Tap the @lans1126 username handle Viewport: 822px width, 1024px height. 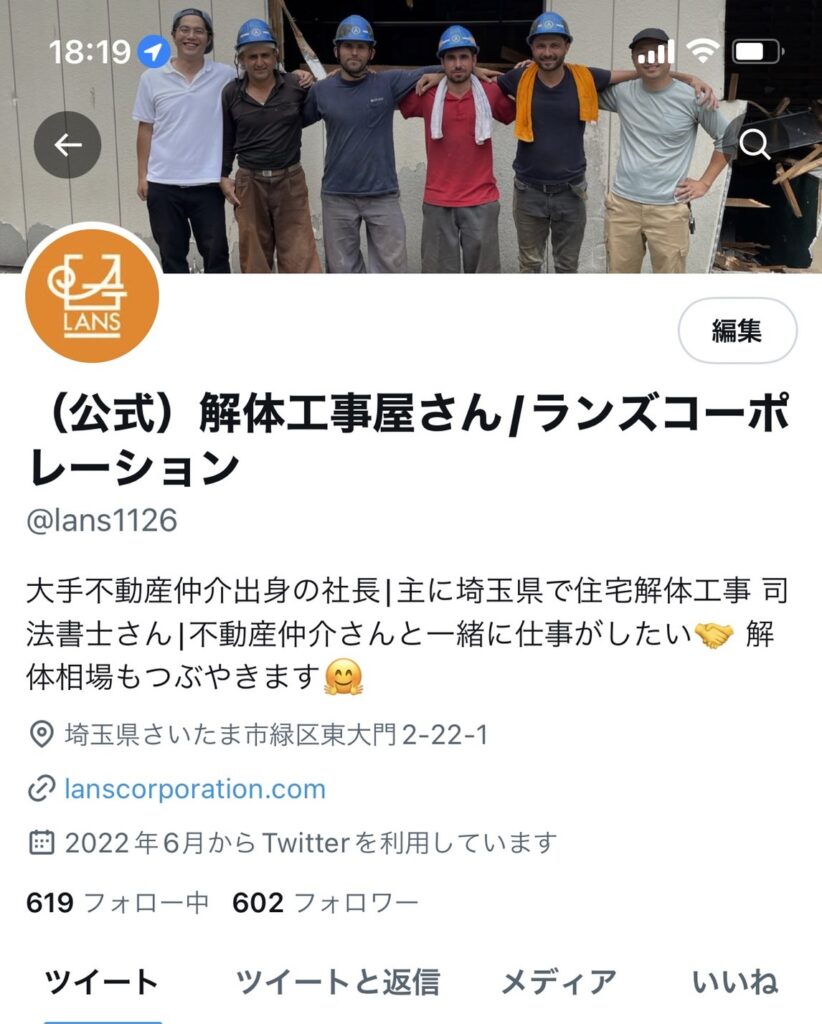[x=102, y=520]
